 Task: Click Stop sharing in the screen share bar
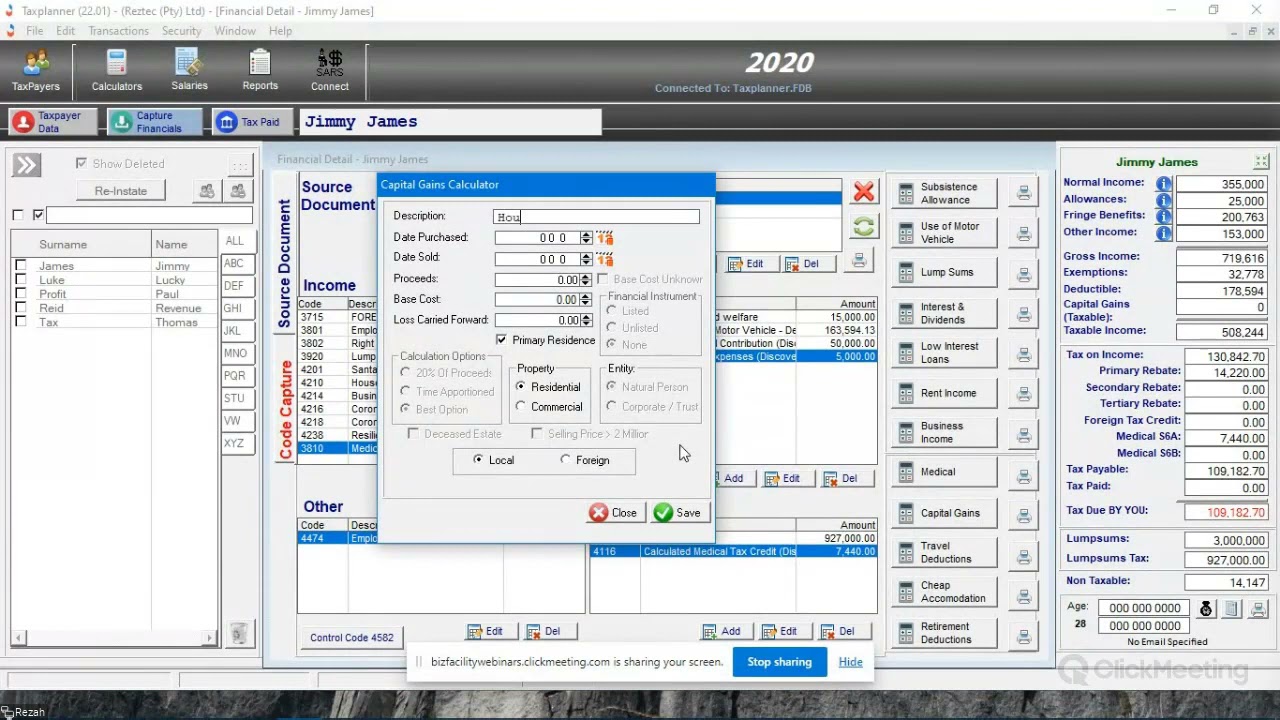[x=779, y=662]
